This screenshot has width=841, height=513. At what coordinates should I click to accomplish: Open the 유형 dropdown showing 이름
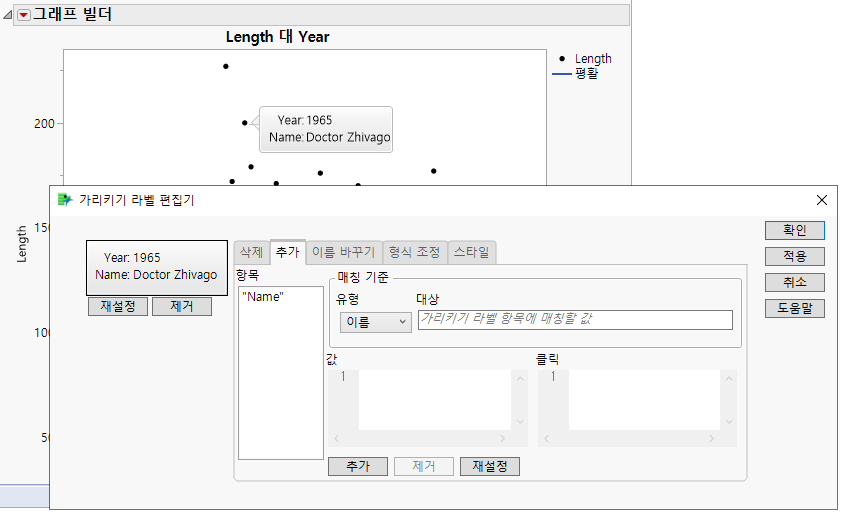(375, 322)
